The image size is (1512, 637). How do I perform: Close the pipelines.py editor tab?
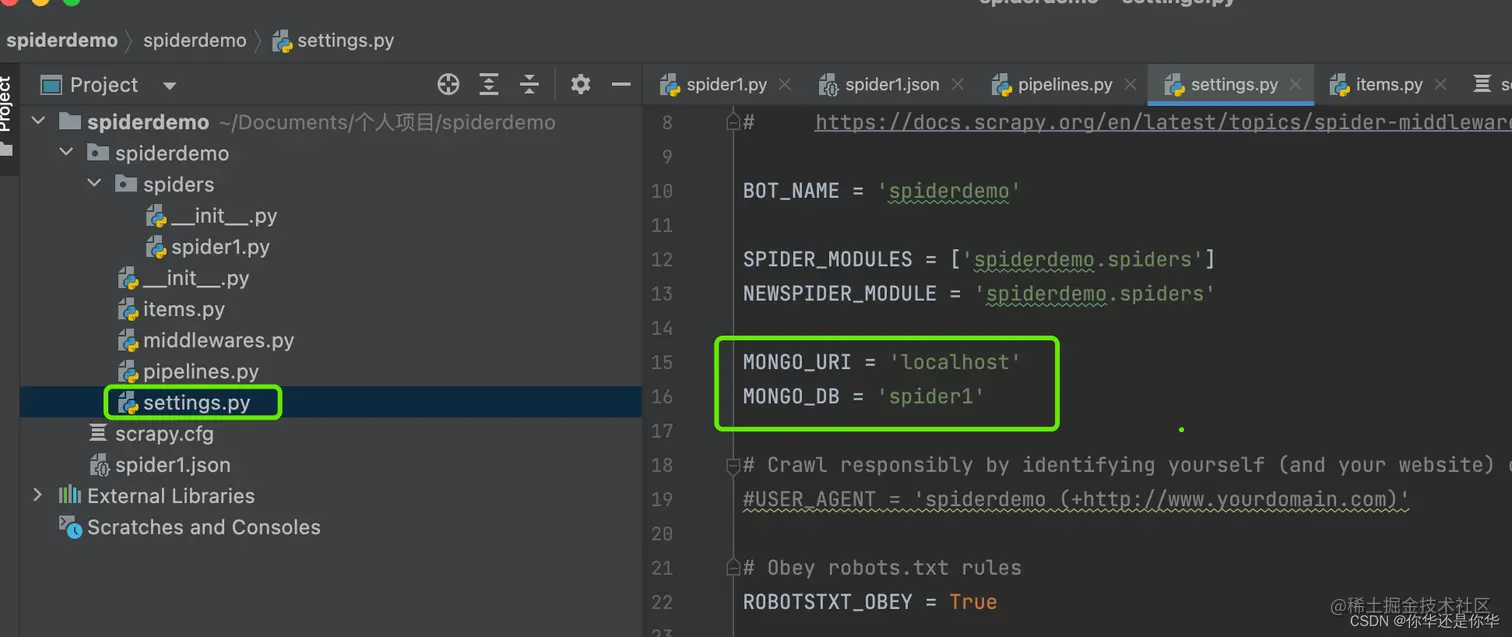[1130, 85]
